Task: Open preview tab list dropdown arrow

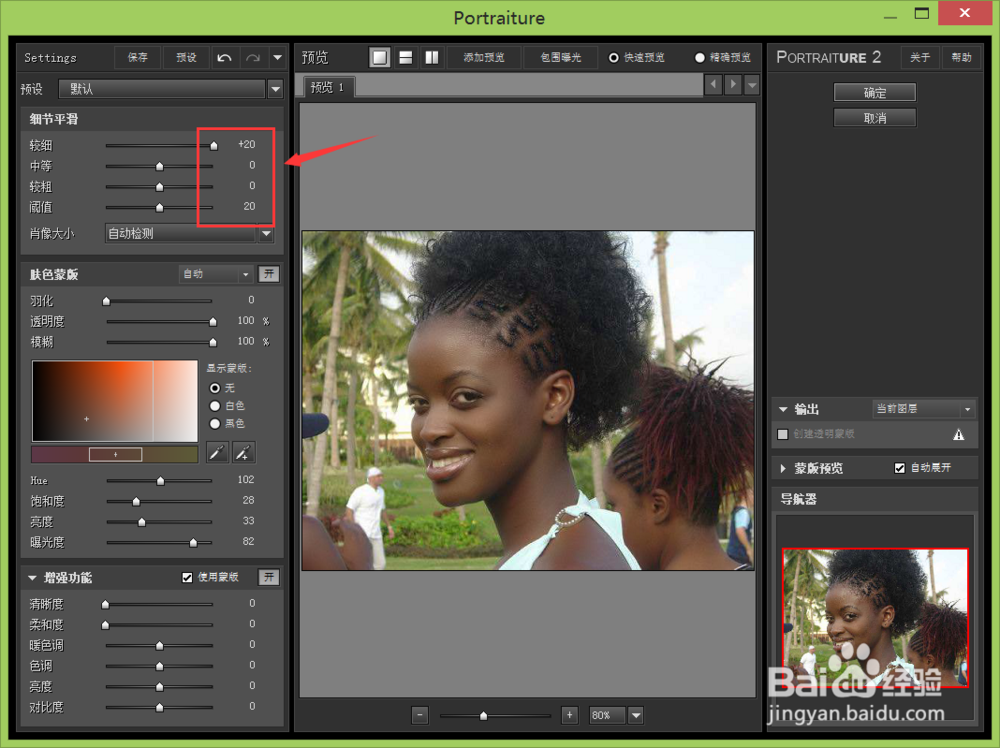Action: coord(752,84)
